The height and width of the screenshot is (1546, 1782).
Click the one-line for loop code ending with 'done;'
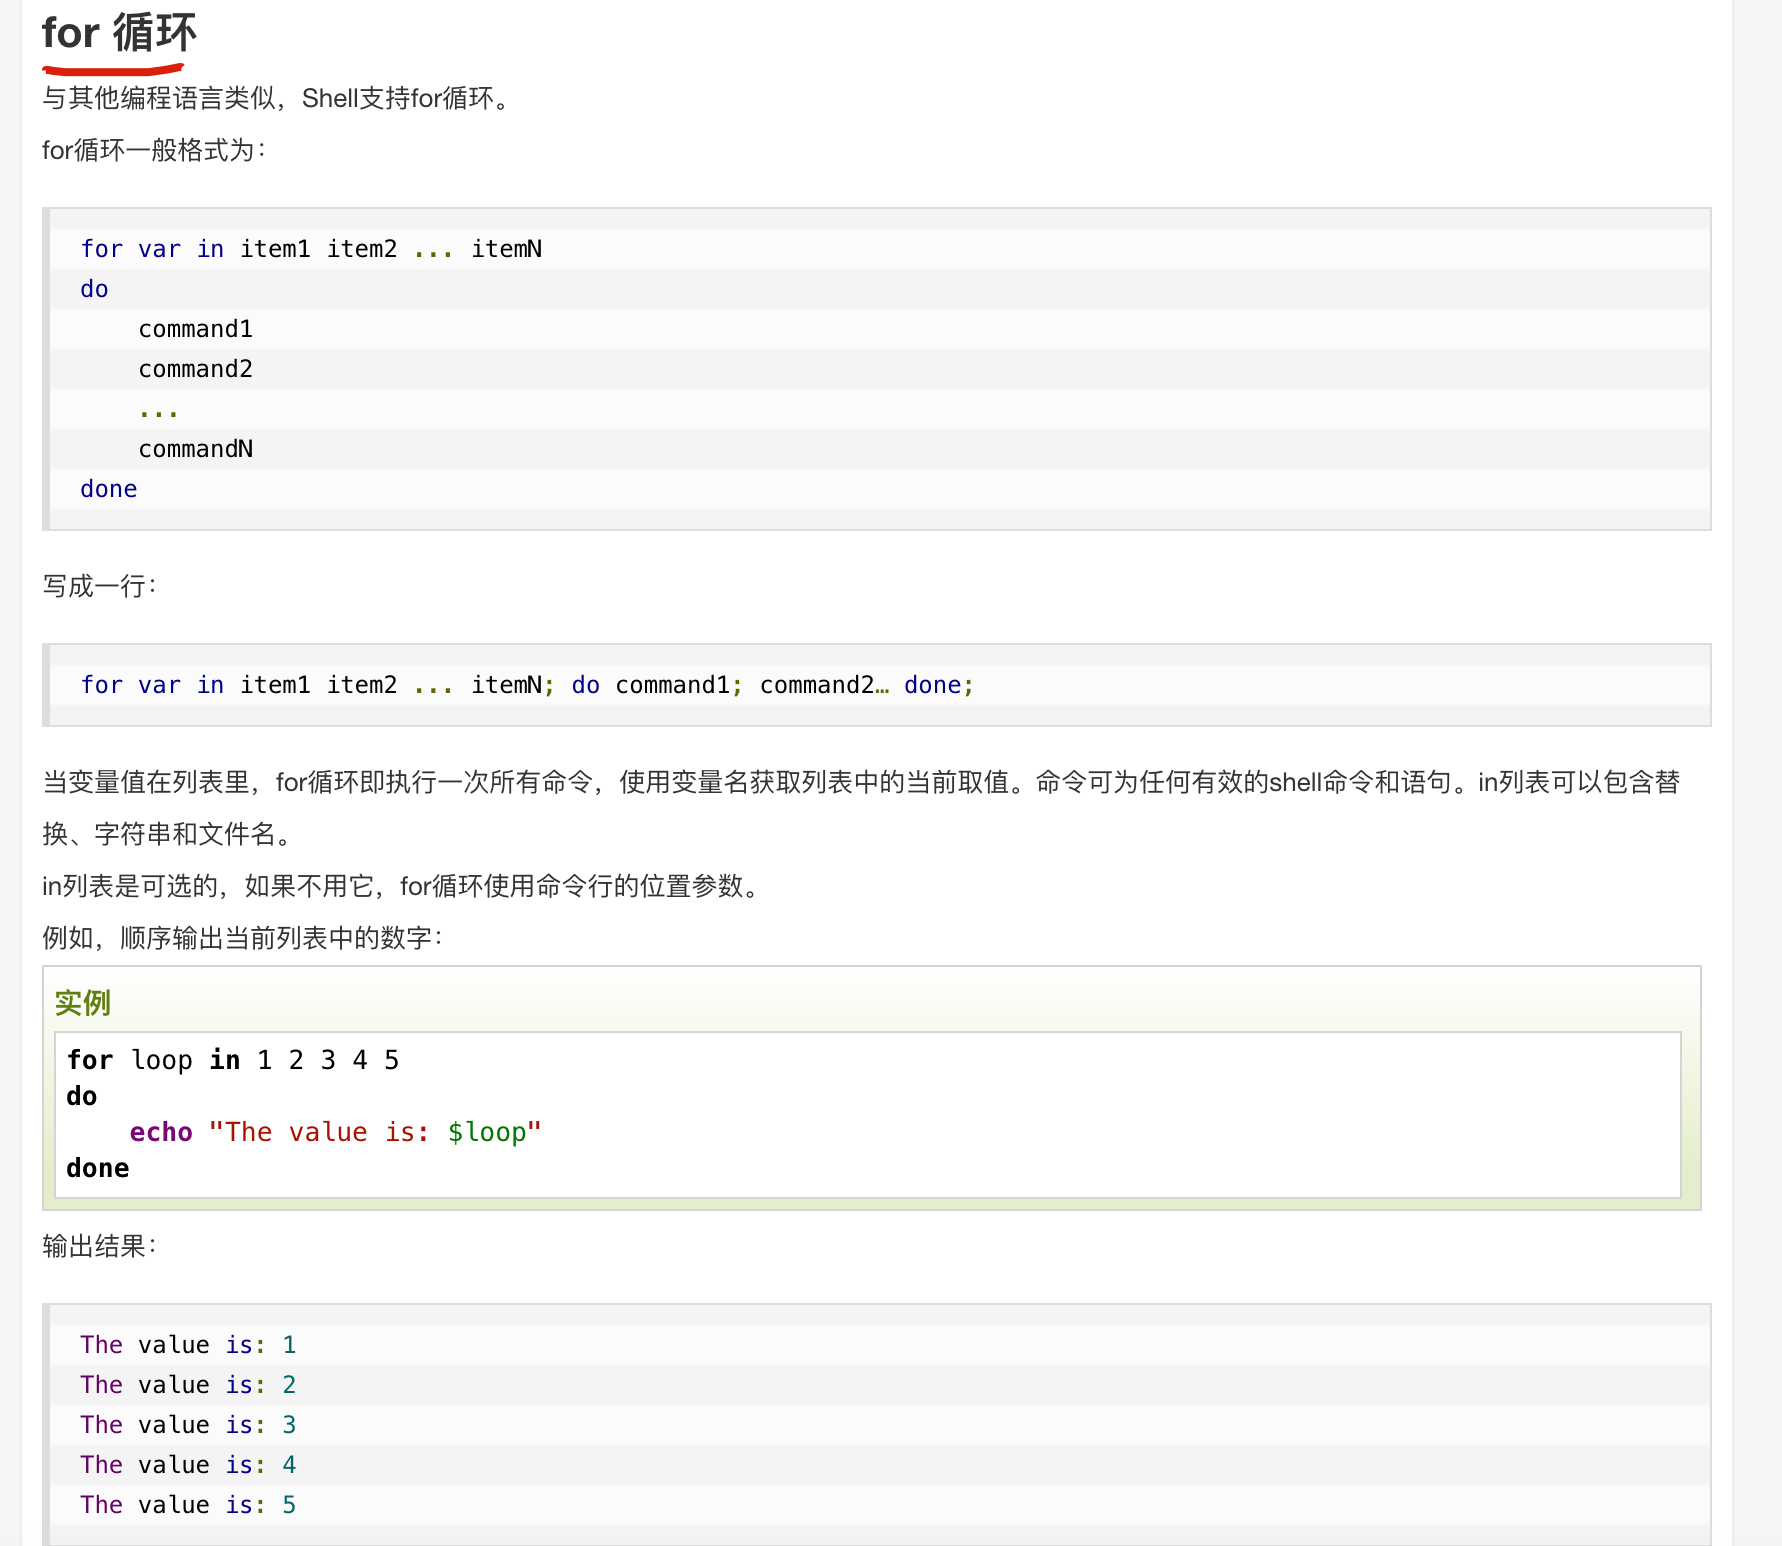(x=527, y=685)
